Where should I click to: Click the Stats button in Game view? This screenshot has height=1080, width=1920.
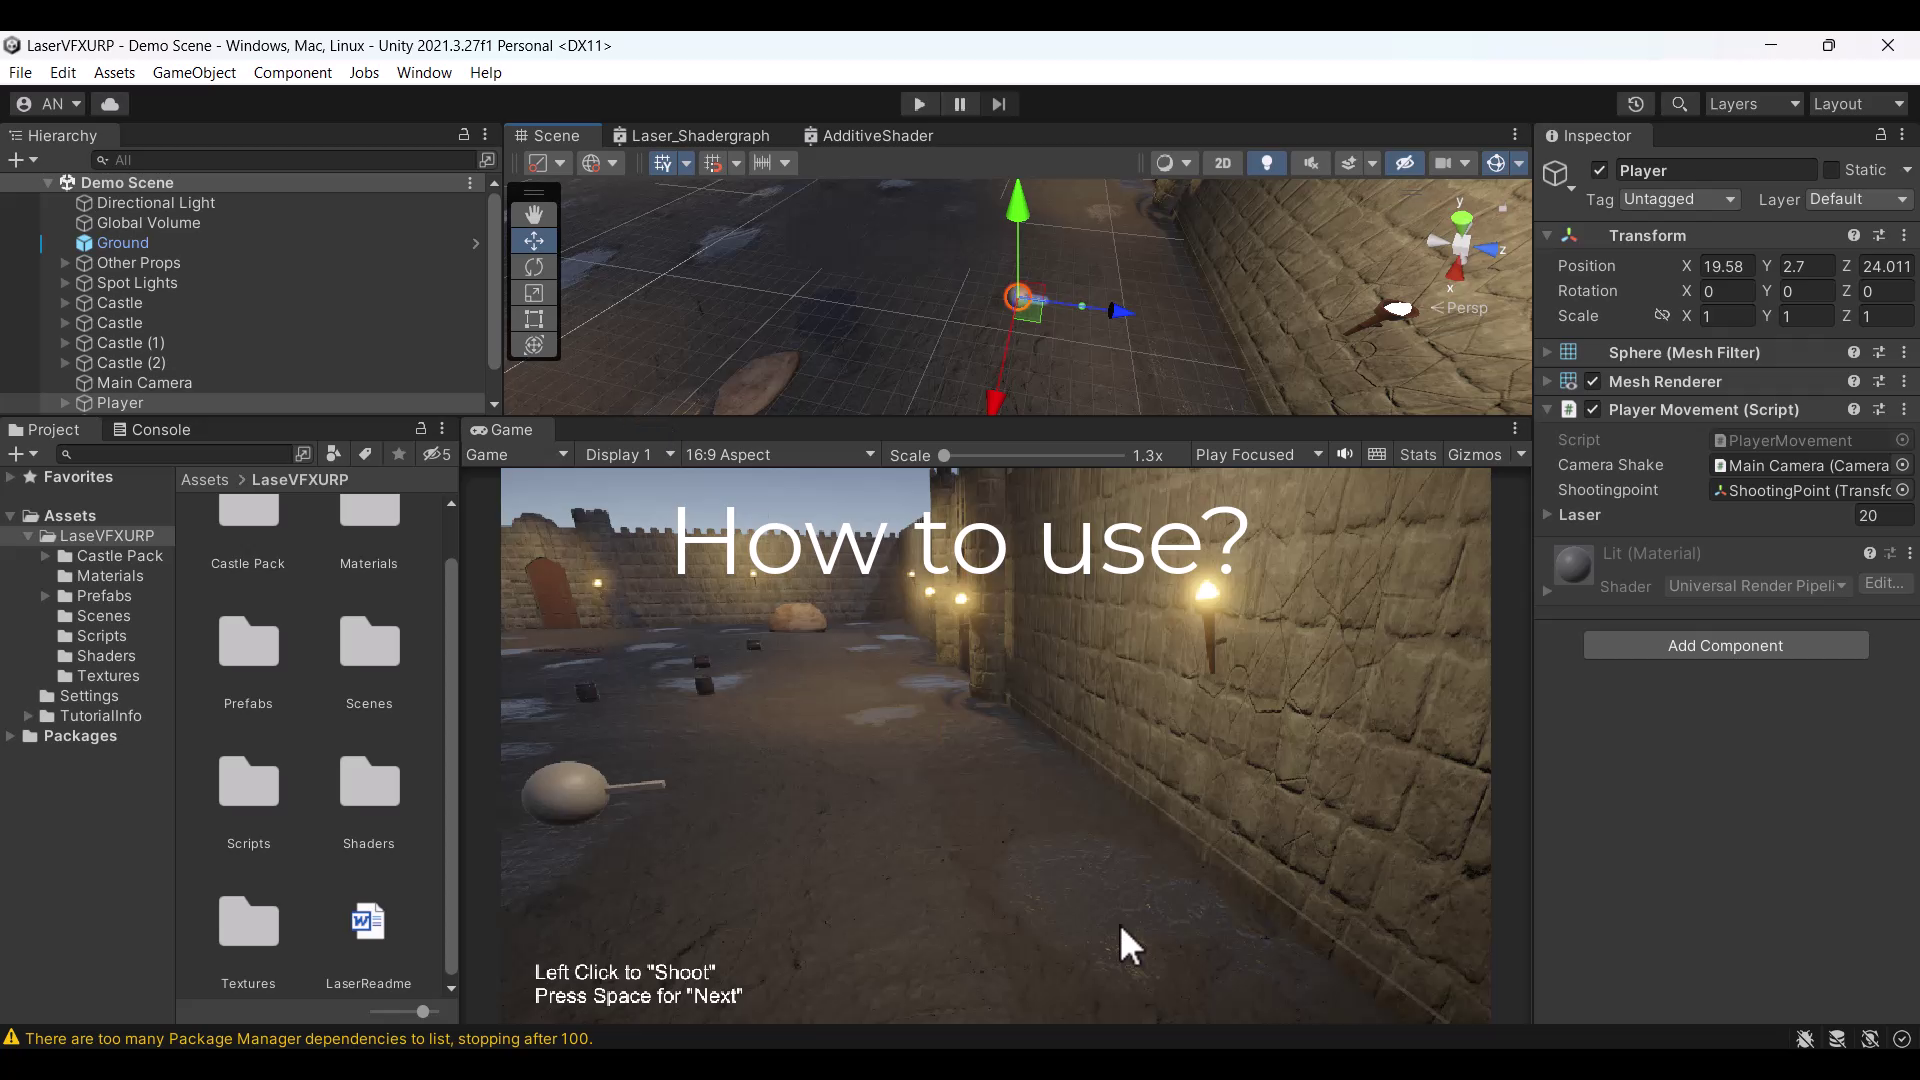(1418, 454)
